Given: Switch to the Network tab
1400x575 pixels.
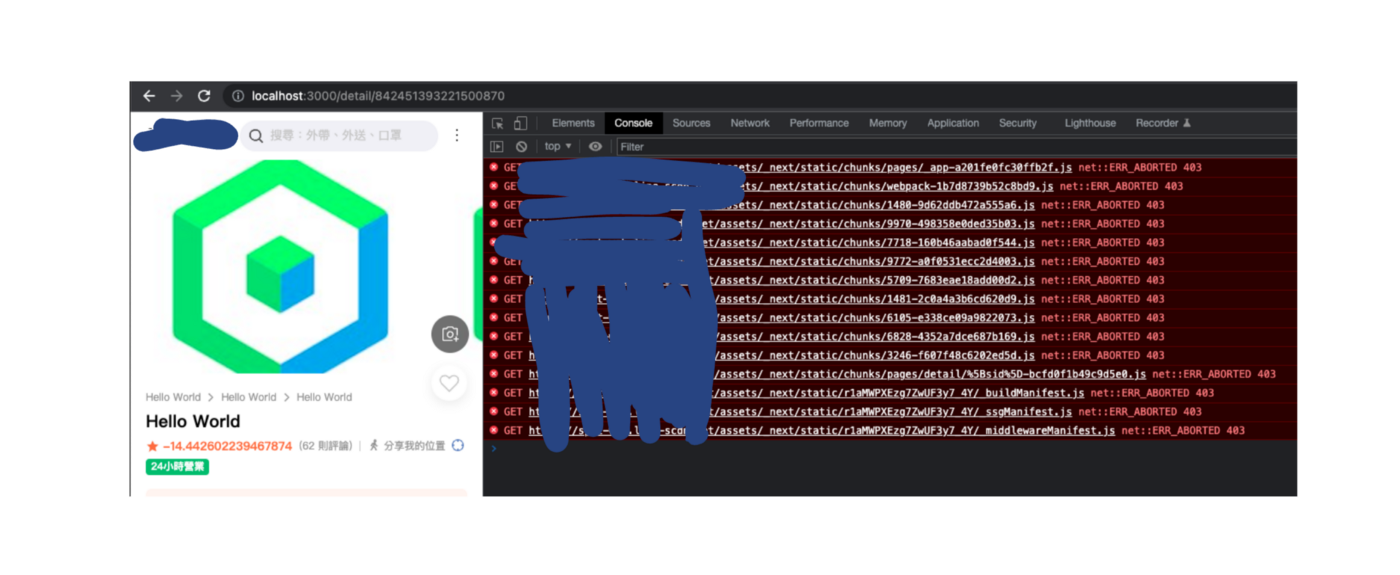Looking at the screenshot, I should (x=750, y=123).
